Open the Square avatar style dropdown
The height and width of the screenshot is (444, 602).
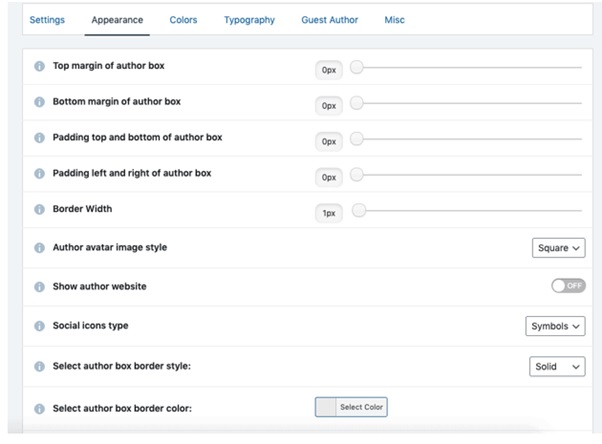(559, 248)
